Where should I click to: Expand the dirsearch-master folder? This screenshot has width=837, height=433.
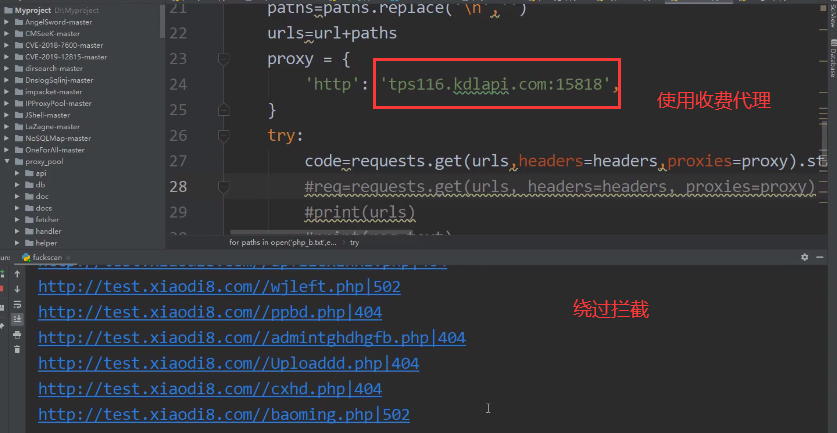(7, 68)
